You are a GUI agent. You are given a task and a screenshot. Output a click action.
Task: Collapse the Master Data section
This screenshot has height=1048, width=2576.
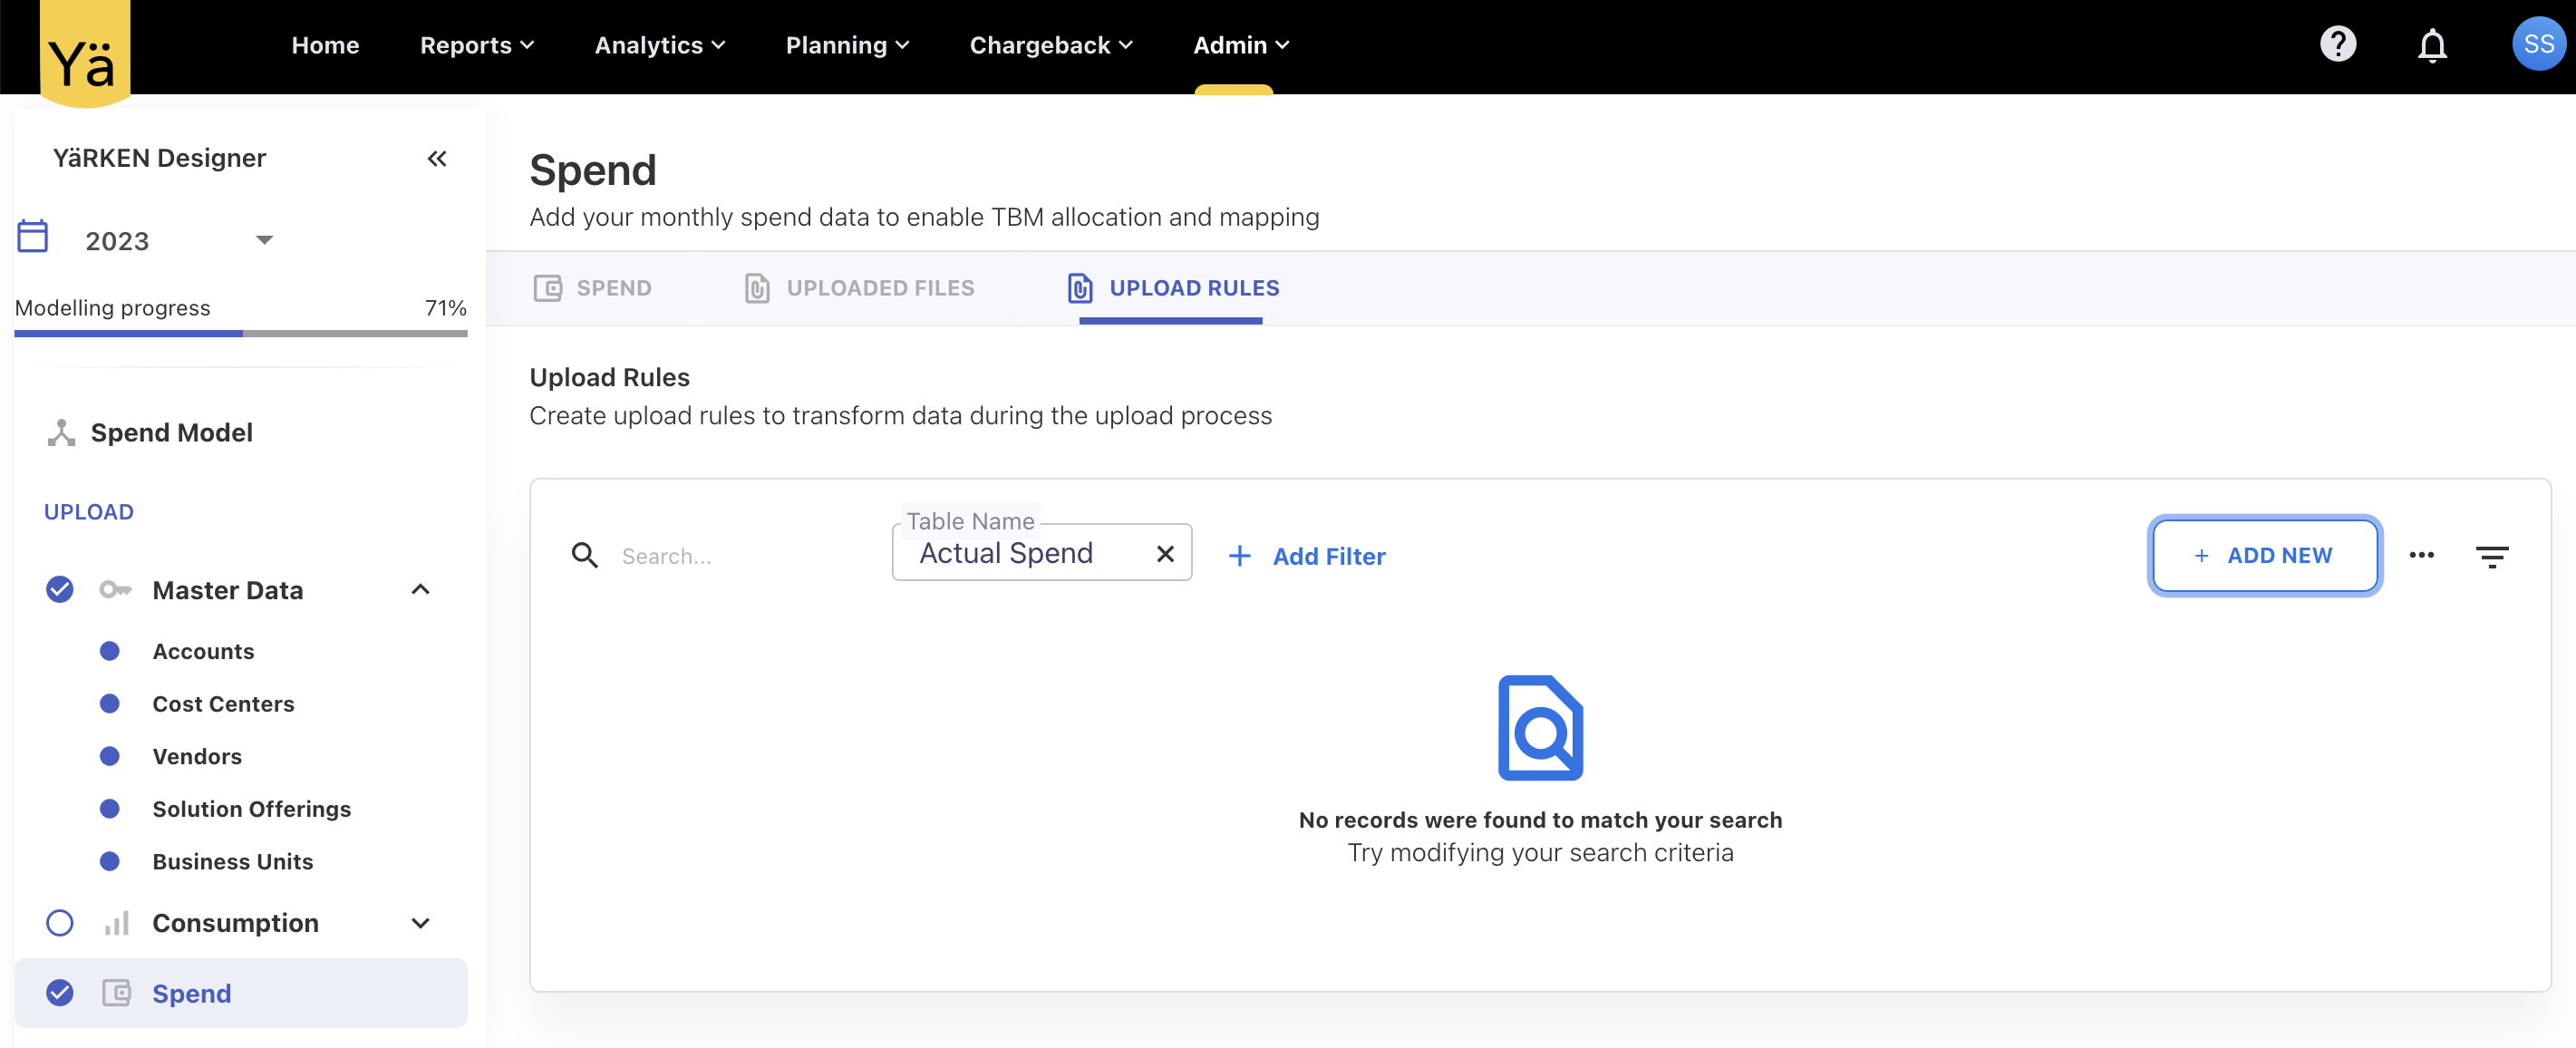(x=420, y=589)
